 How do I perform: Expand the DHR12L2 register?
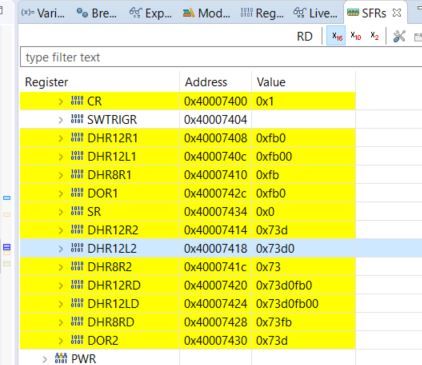click(61, 249)
